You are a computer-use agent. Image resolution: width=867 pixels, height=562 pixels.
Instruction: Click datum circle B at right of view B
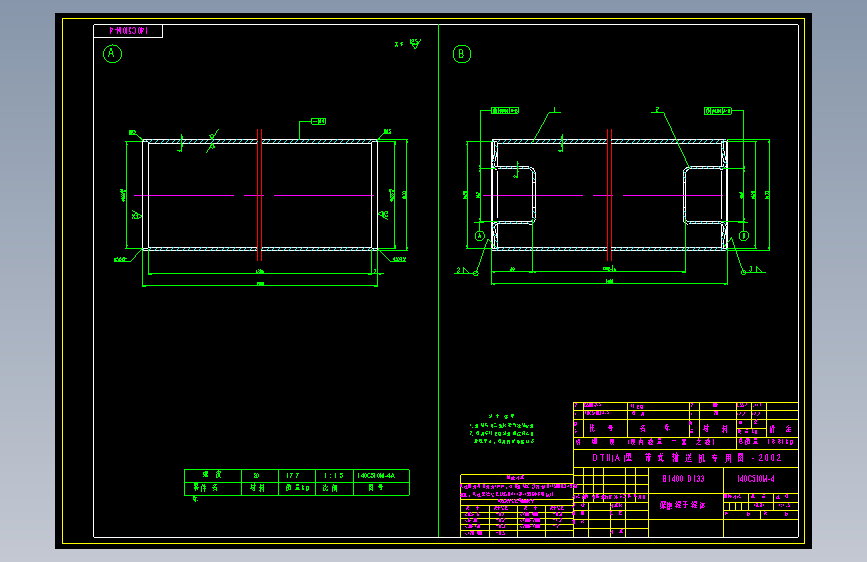(744, 236)
